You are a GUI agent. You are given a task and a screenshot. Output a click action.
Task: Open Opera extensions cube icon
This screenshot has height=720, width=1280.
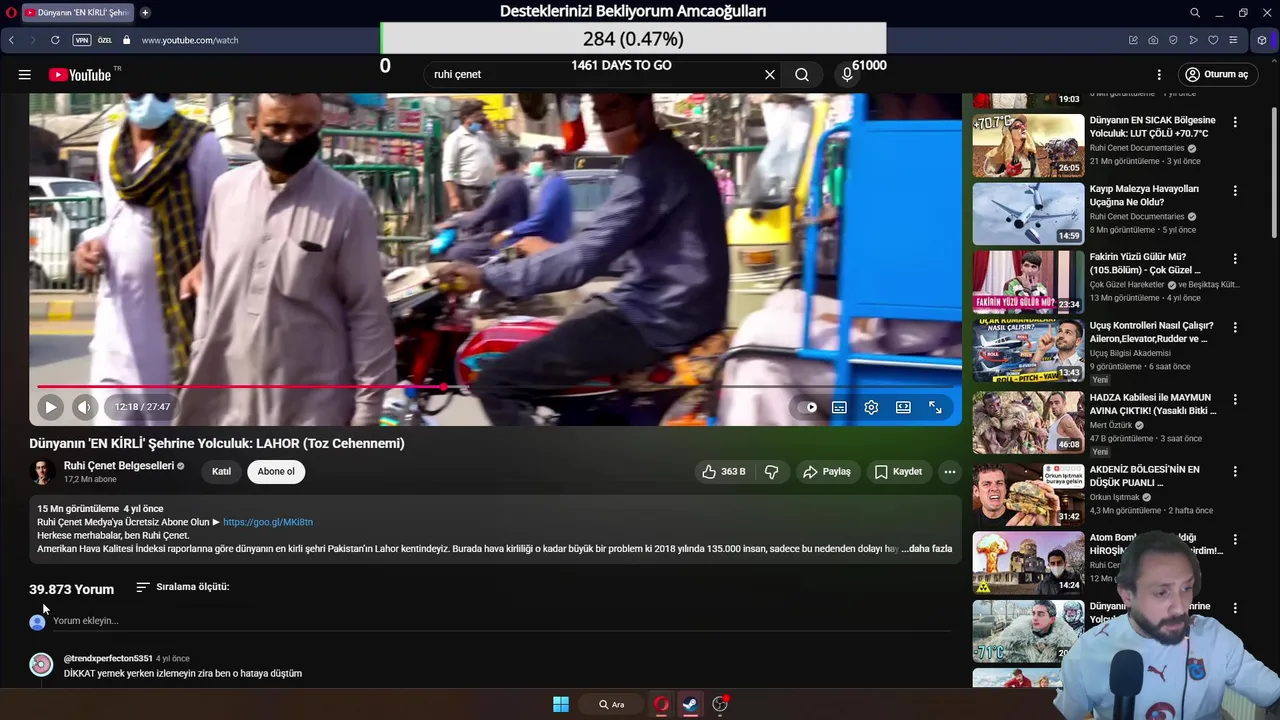coord(1262,40)
